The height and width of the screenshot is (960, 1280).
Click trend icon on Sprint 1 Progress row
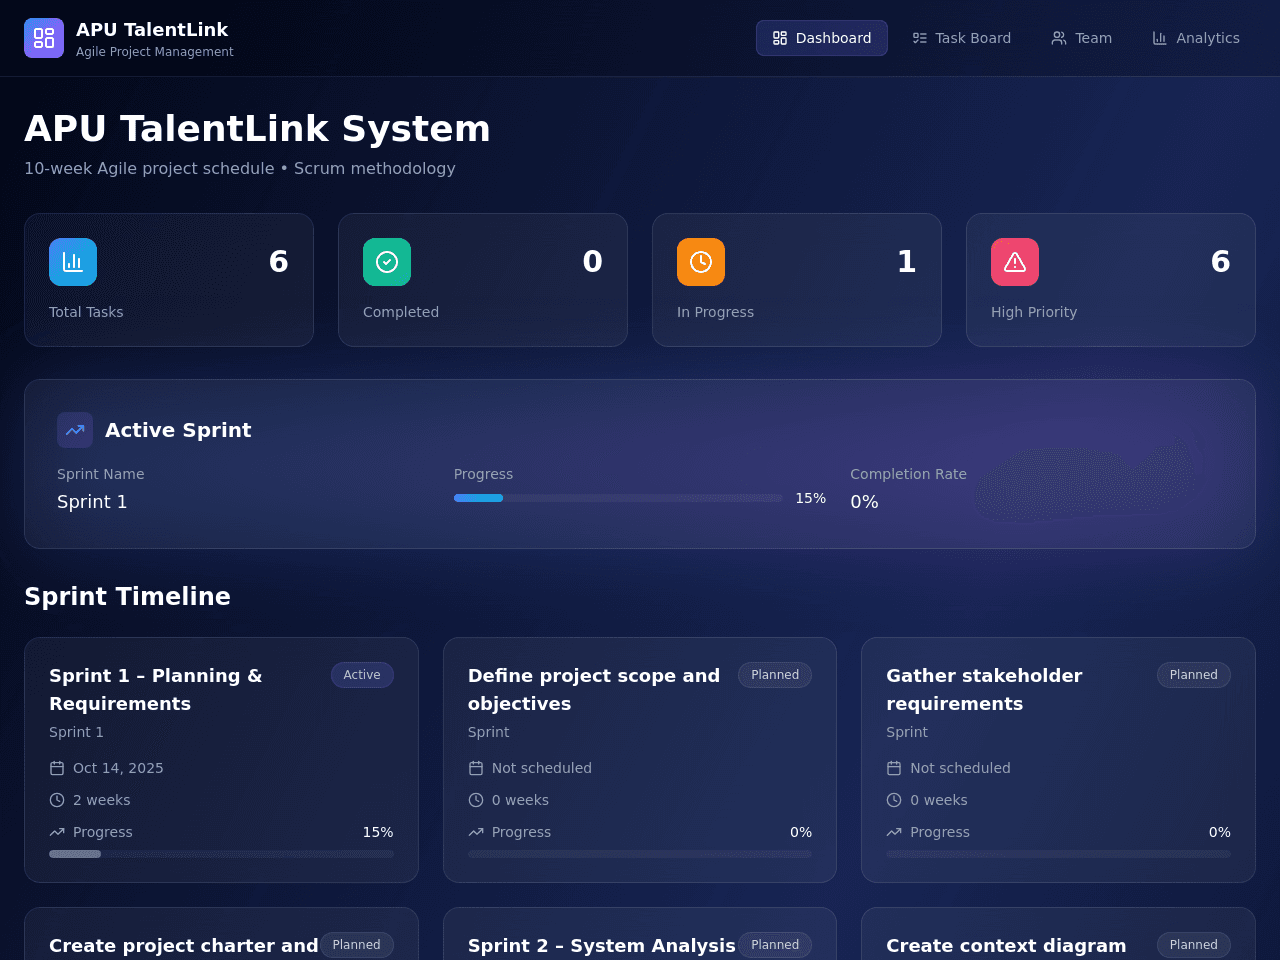pos(57,832)
